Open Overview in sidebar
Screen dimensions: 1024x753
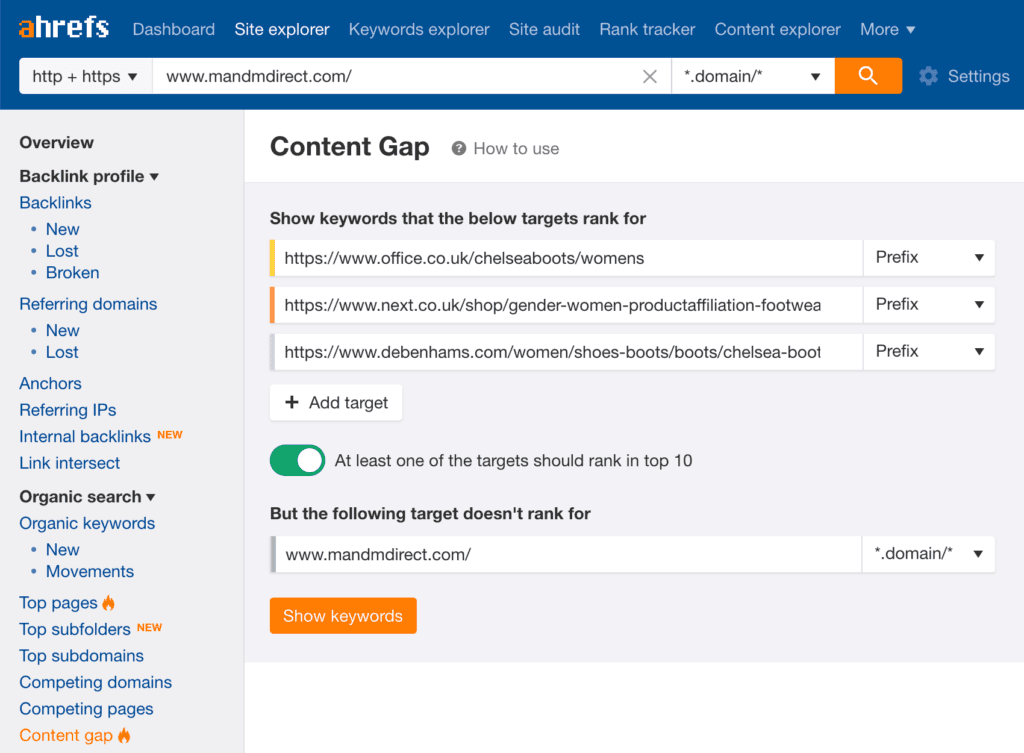[56, 142]
